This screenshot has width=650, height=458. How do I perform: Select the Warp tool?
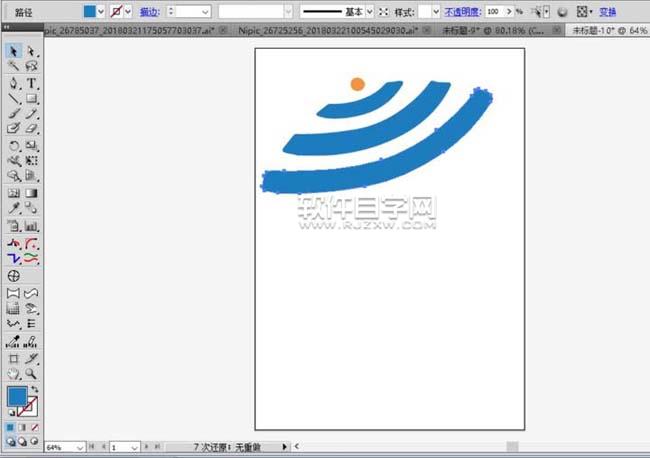coord(13,161)
